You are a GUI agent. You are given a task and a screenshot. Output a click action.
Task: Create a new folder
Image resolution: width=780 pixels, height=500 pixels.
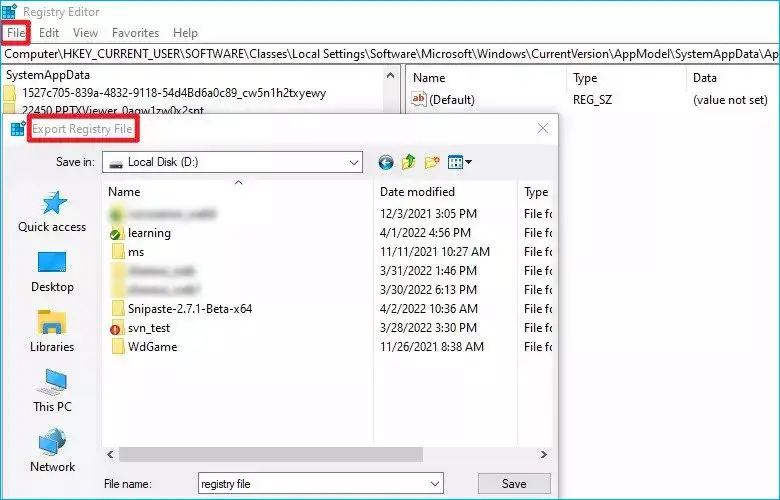tap(432, 162)
